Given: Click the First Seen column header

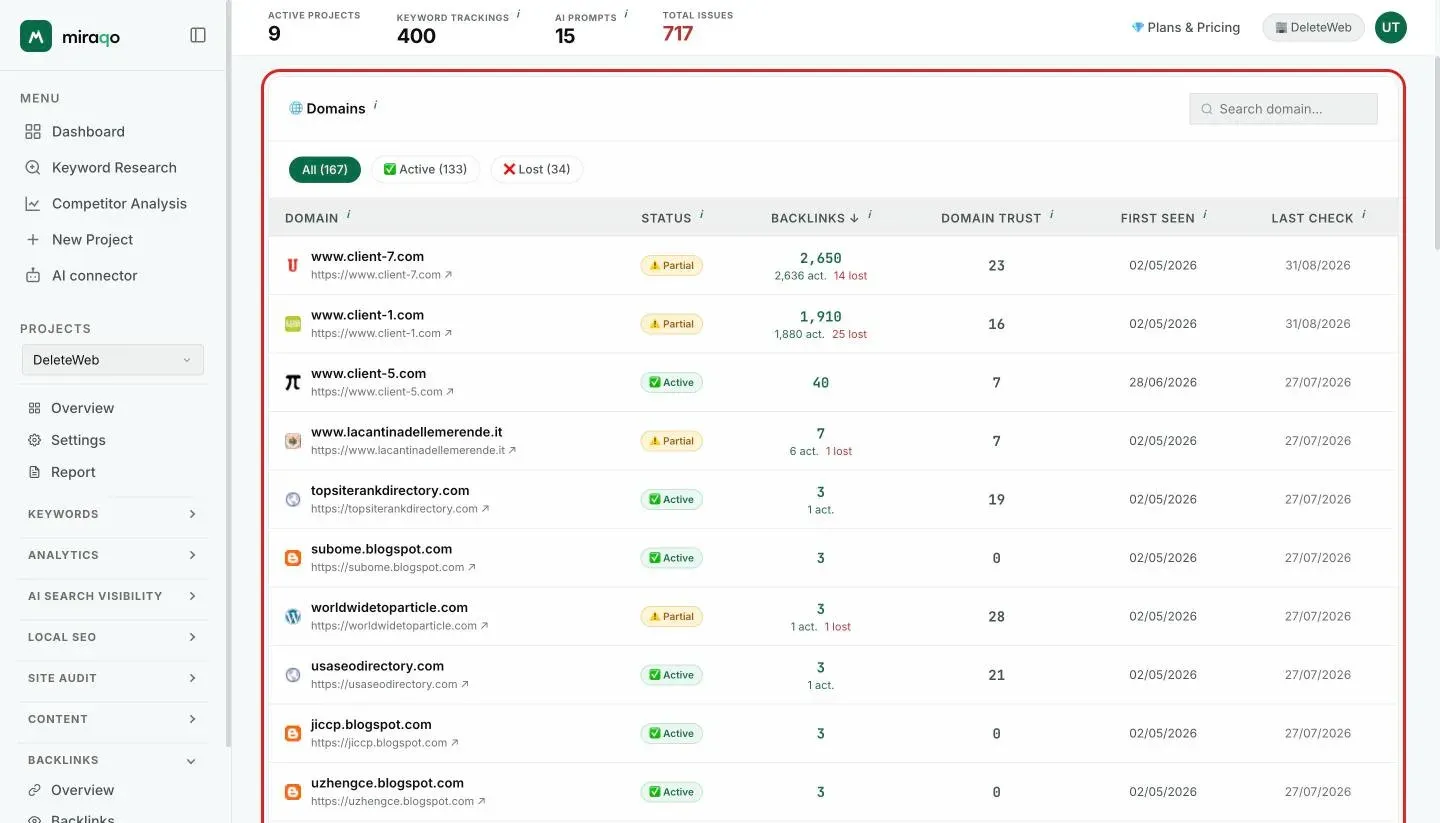Looking at the screenshot, I should [x=1157, y=218].
